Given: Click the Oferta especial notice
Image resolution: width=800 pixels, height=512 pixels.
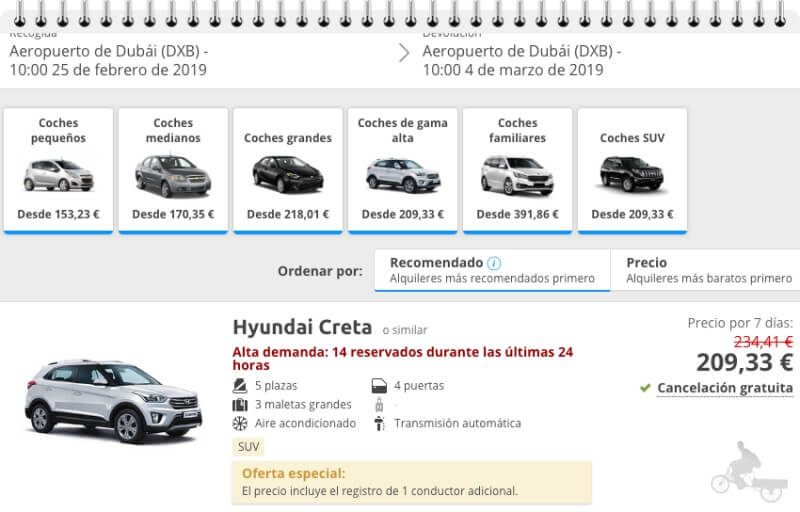Looking at the screenshot, I should click(x=412, y=482).
